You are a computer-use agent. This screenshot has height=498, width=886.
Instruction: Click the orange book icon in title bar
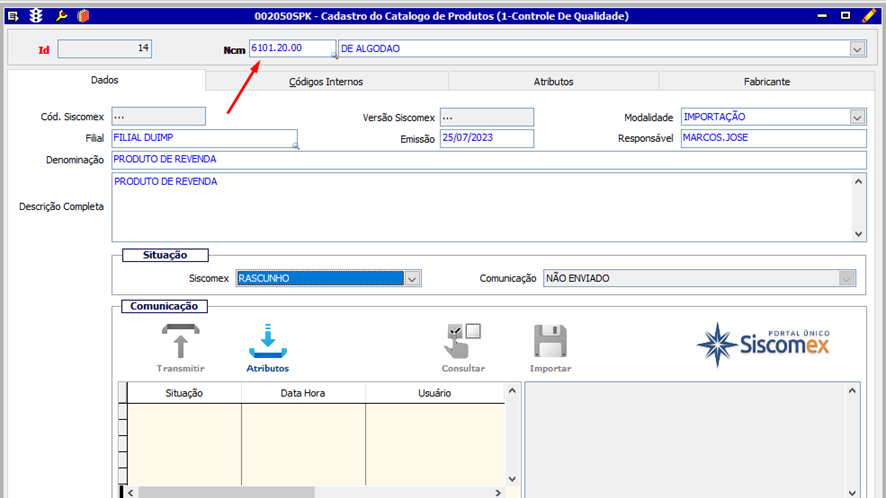click(x=84, y=16)
